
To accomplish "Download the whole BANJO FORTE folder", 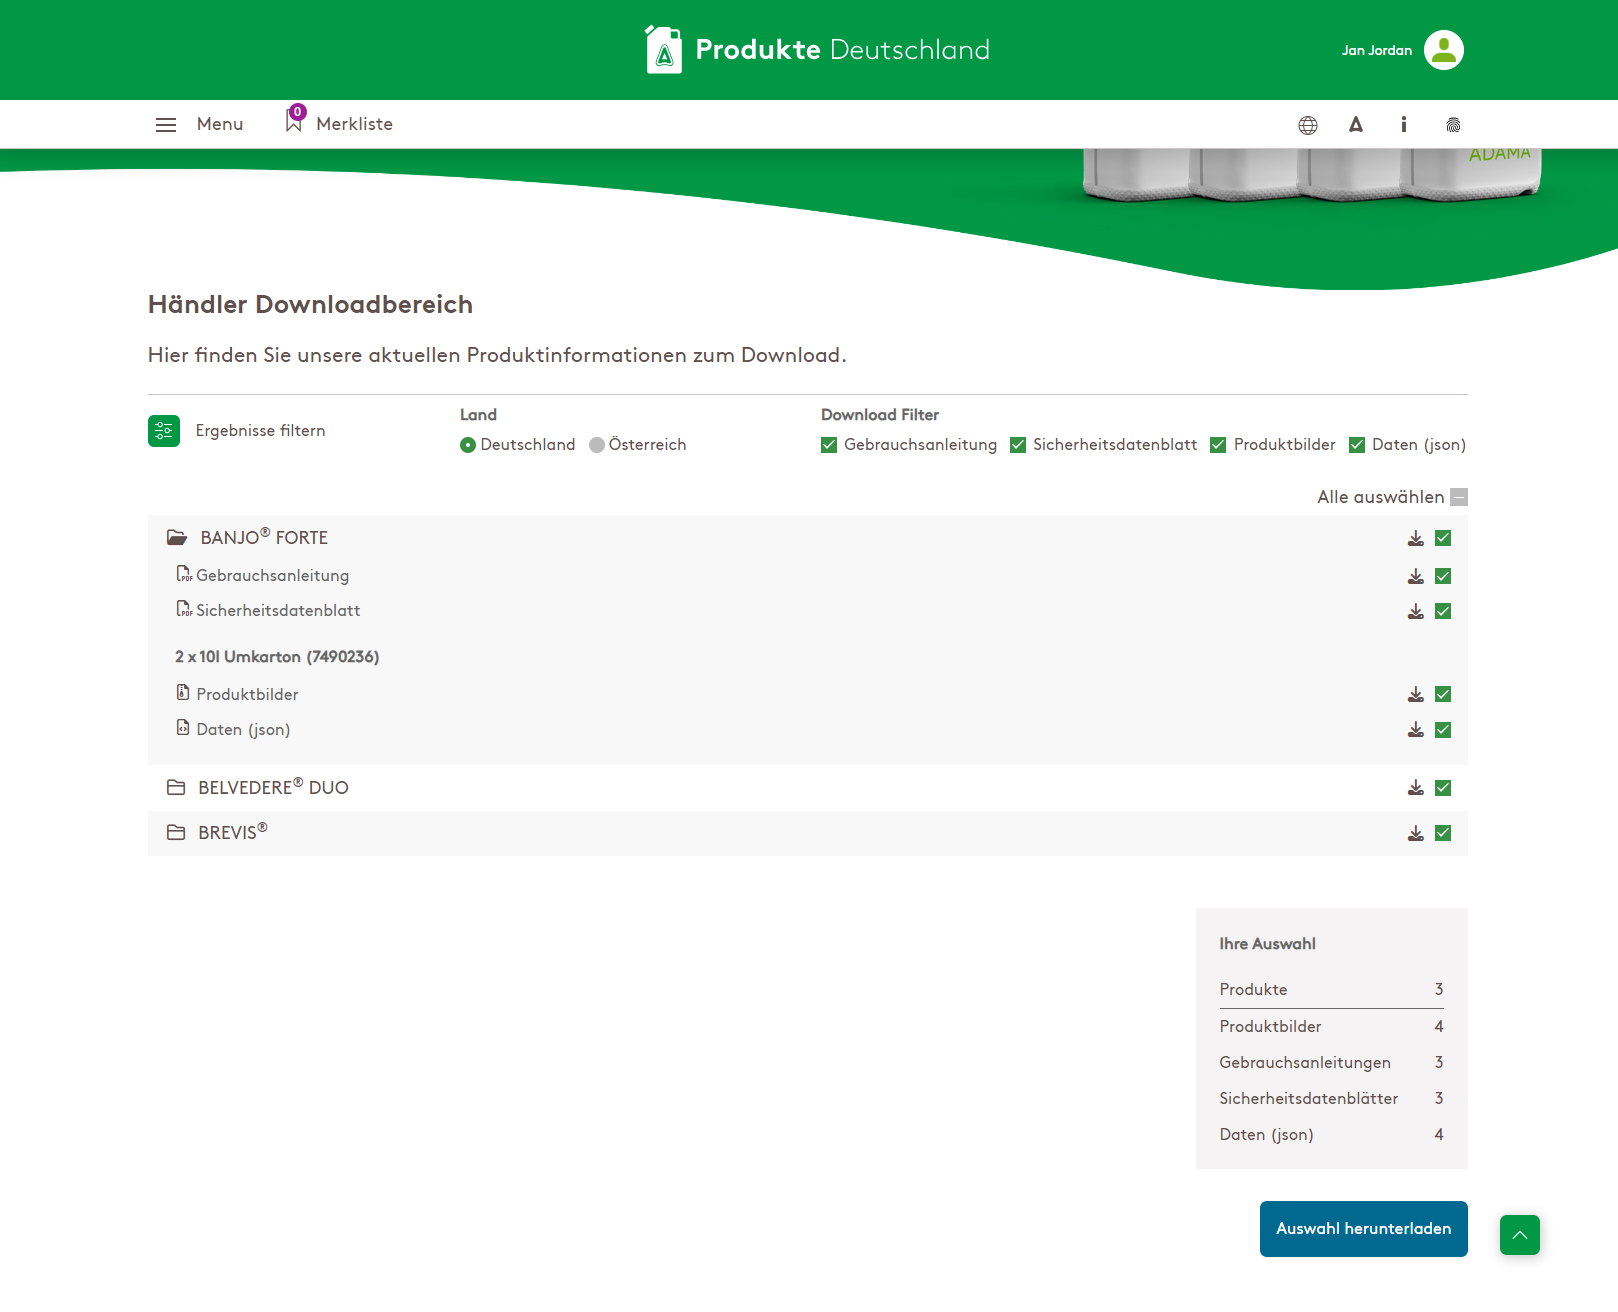I will click(x=1416, y=538).
